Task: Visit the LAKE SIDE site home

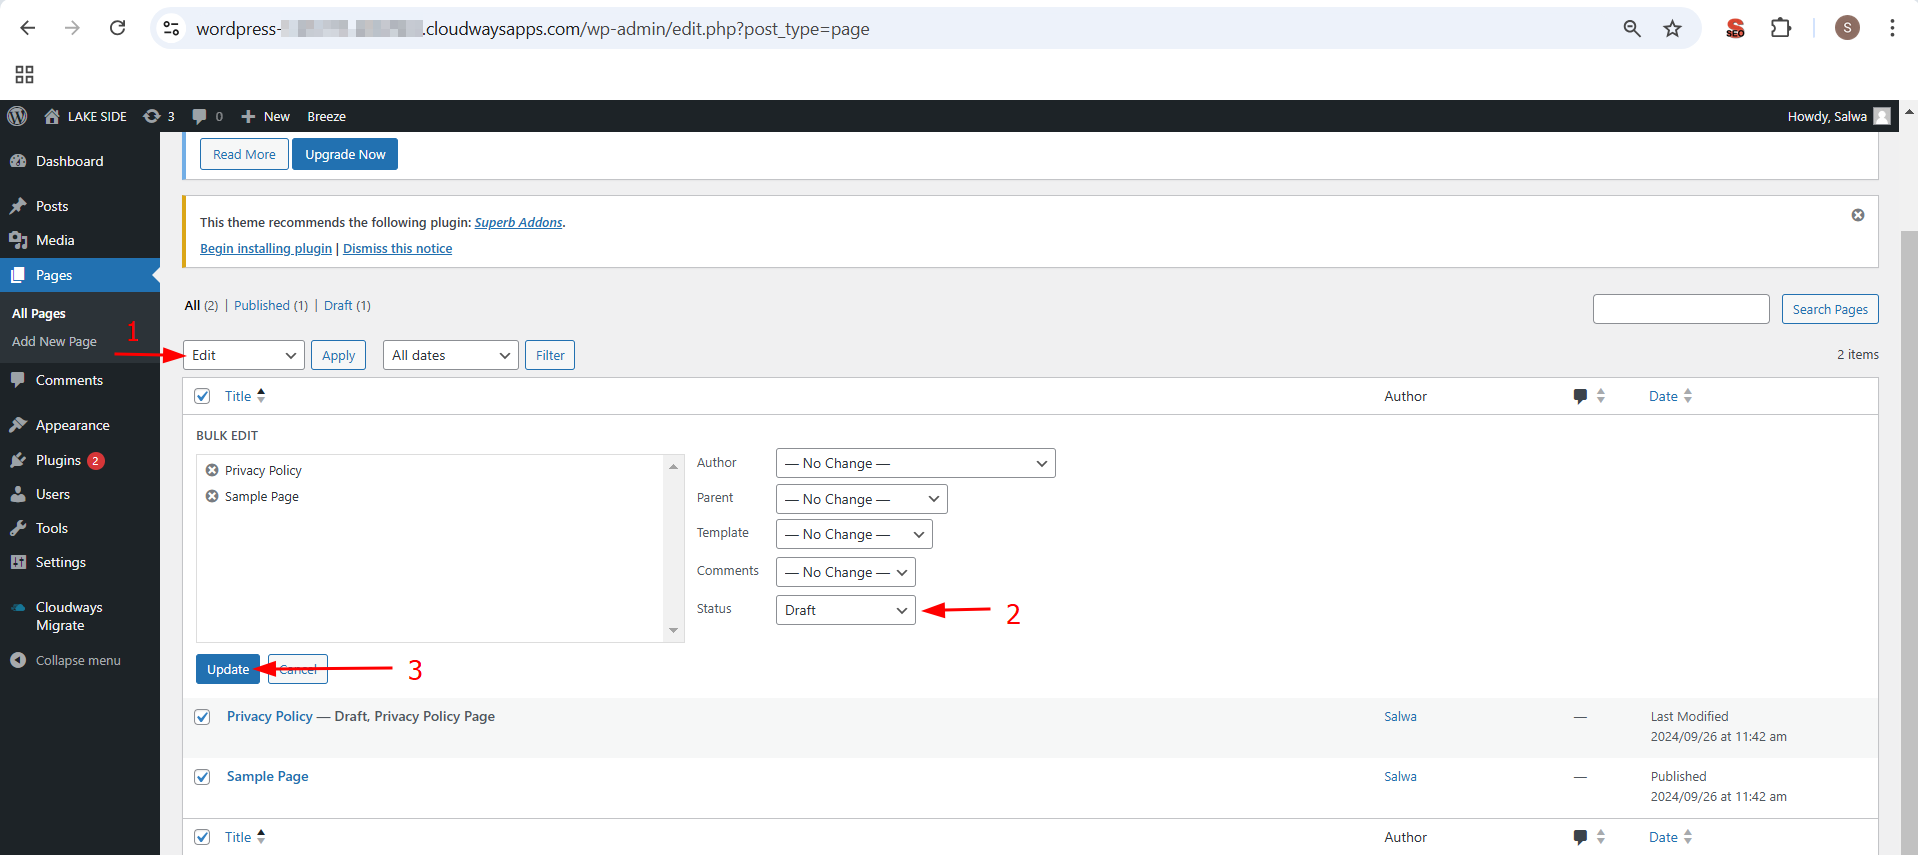Action: tap(86, 116)
